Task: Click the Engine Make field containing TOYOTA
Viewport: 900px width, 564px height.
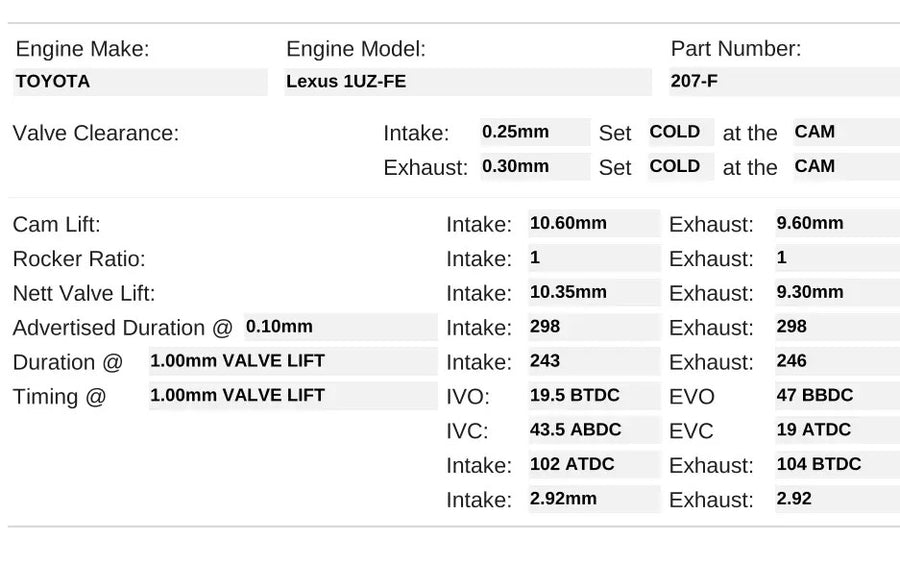Action: tap(140, 82)
